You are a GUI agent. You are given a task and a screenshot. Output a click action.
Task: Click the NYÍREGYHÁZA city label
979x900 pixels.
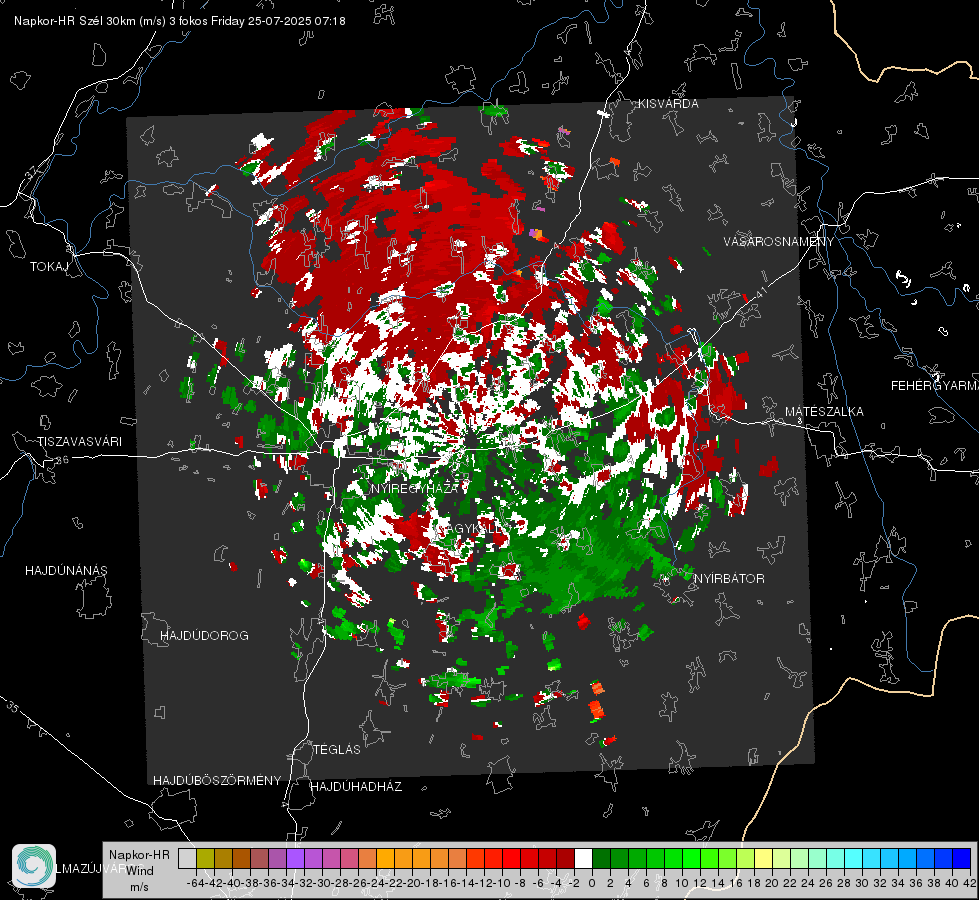(415, 488)
